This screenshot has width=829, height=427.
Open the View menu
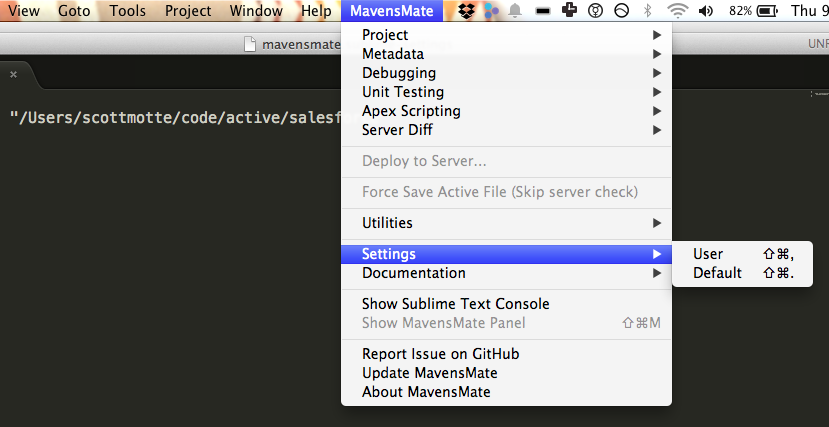click(x=24, y=11)
